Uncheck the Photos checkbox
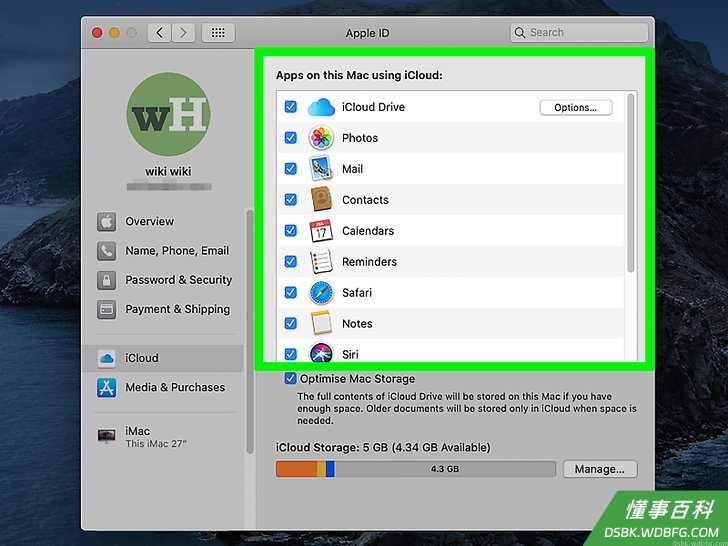Image resolution: width=728 pixels, height=546 pixels. coord(291,138)
